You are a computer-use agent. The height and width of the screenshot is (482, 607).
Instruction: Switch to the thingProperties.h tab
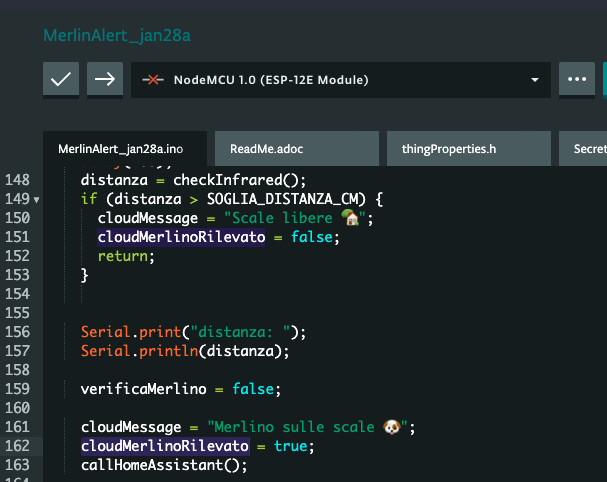click(469, 149)
